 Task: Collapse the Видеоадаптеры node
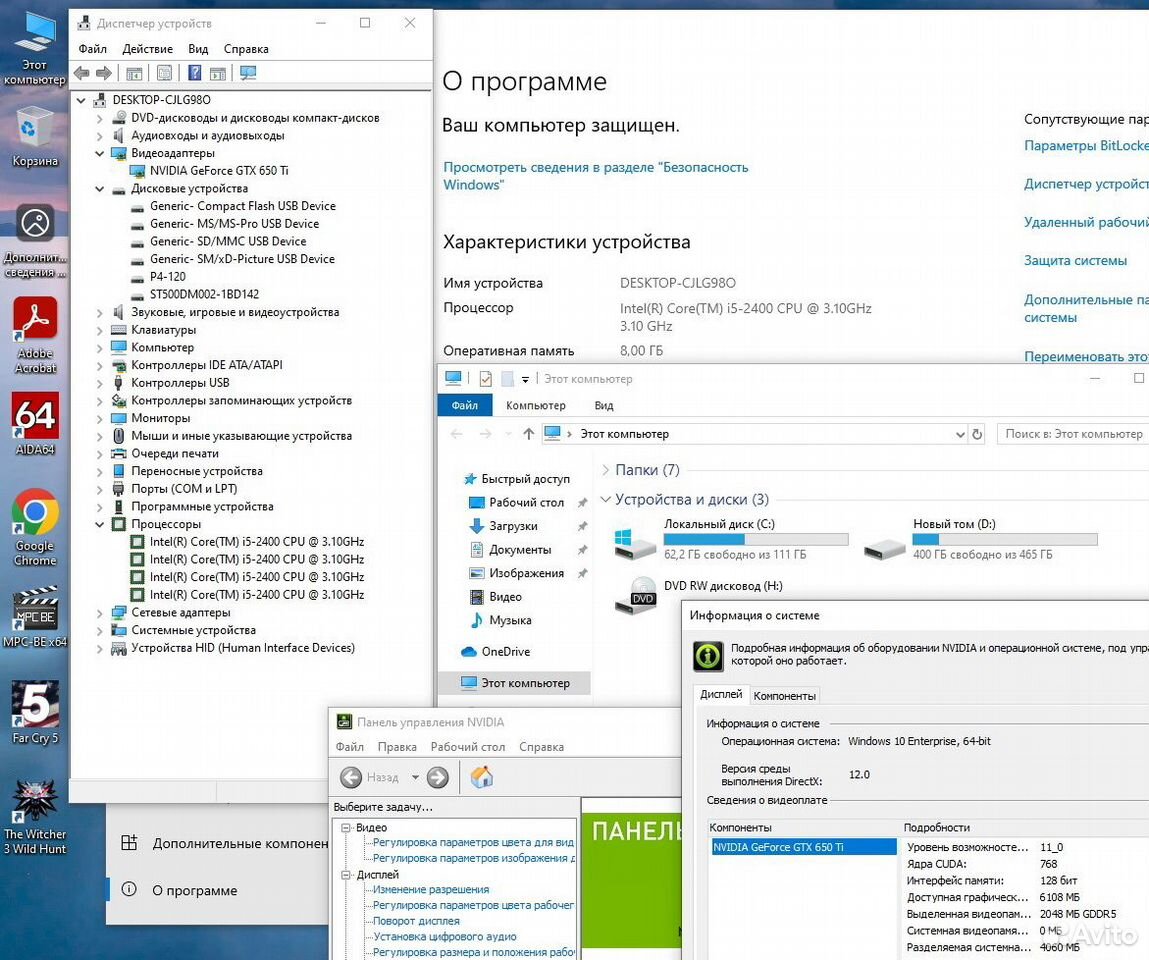[x=100, y=153]
